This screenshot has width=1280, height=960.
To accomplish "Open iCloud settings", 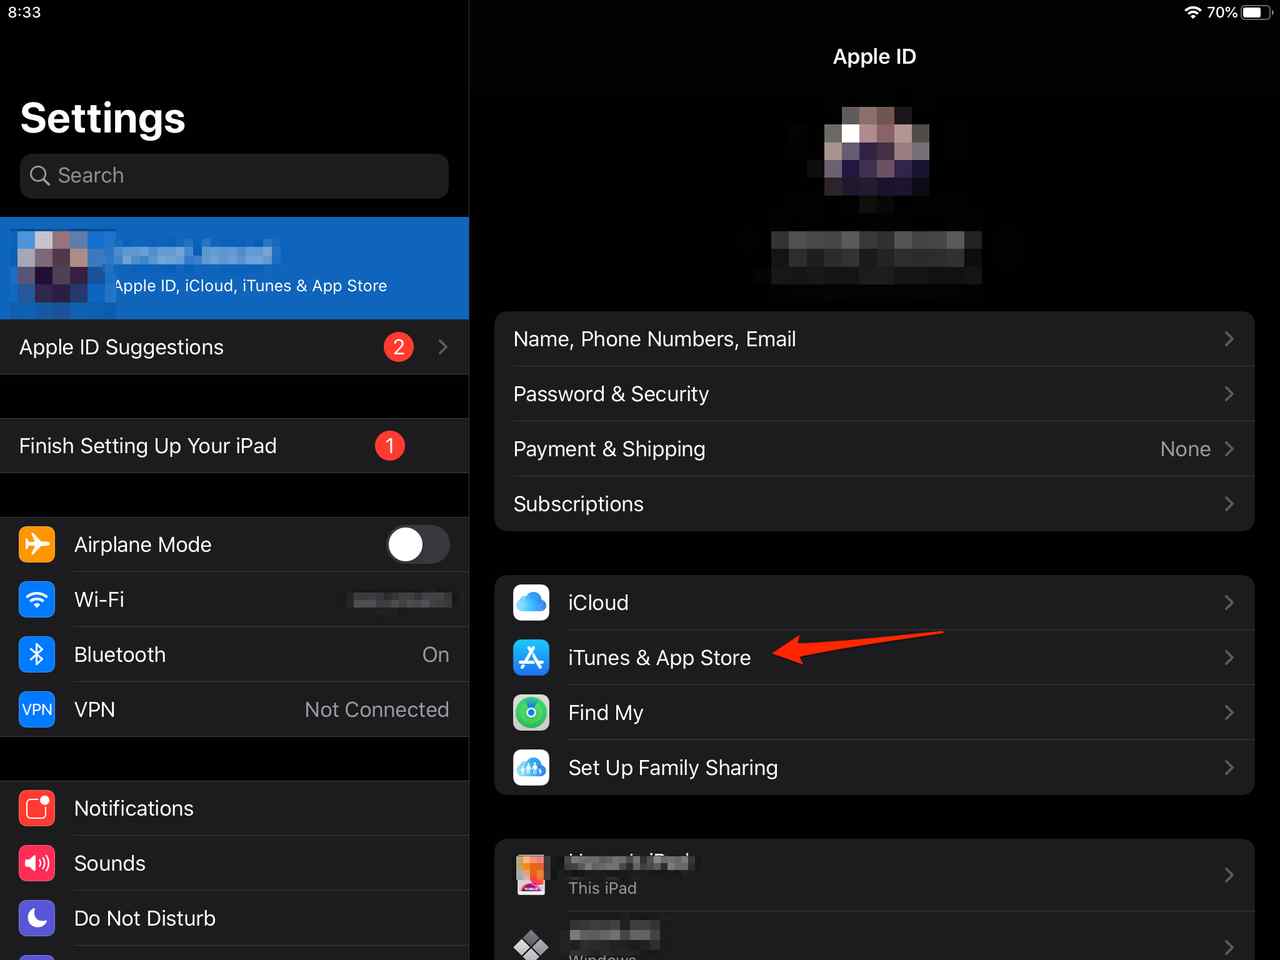I will tap(874, 602).
